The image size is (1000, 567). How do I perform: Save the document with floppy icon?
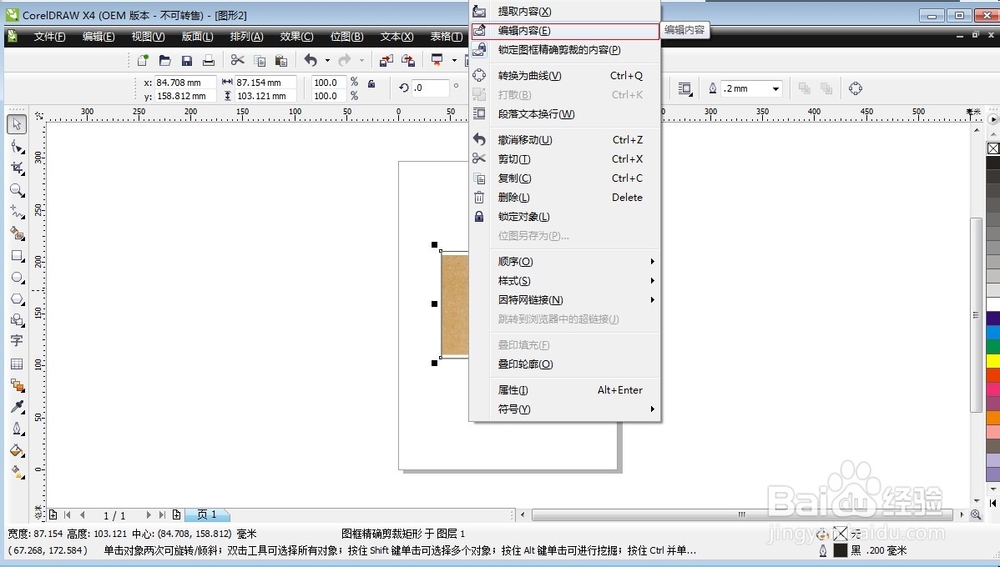pos(186,61)
